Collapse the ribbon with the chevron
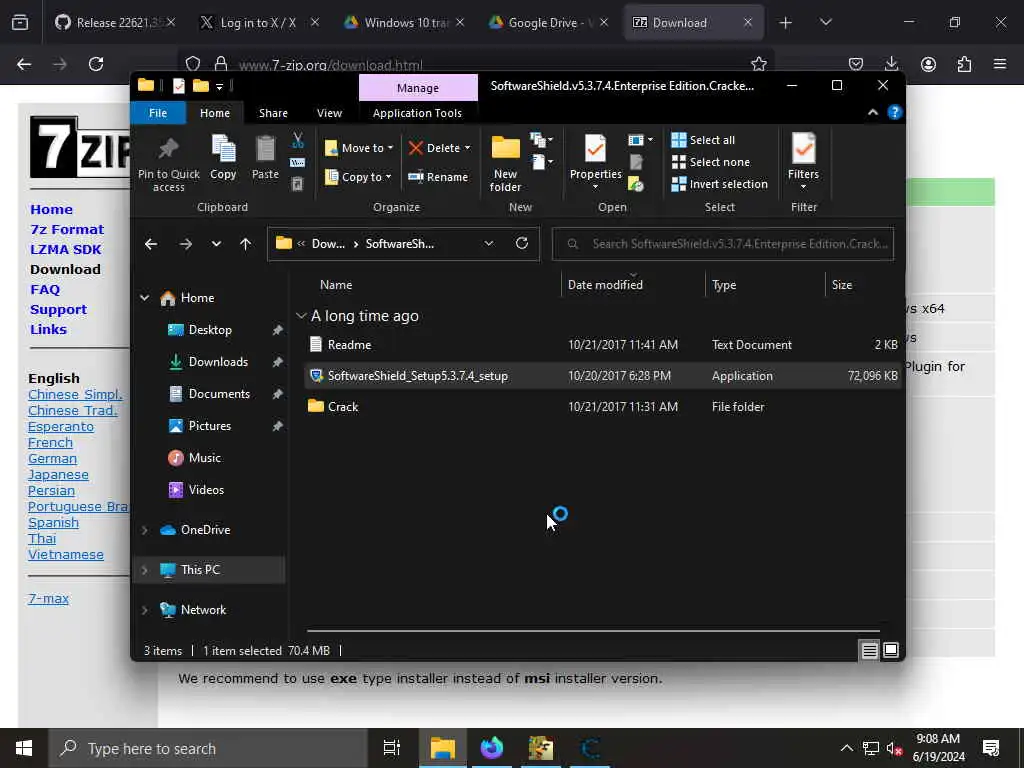 (x=872, y=112)
